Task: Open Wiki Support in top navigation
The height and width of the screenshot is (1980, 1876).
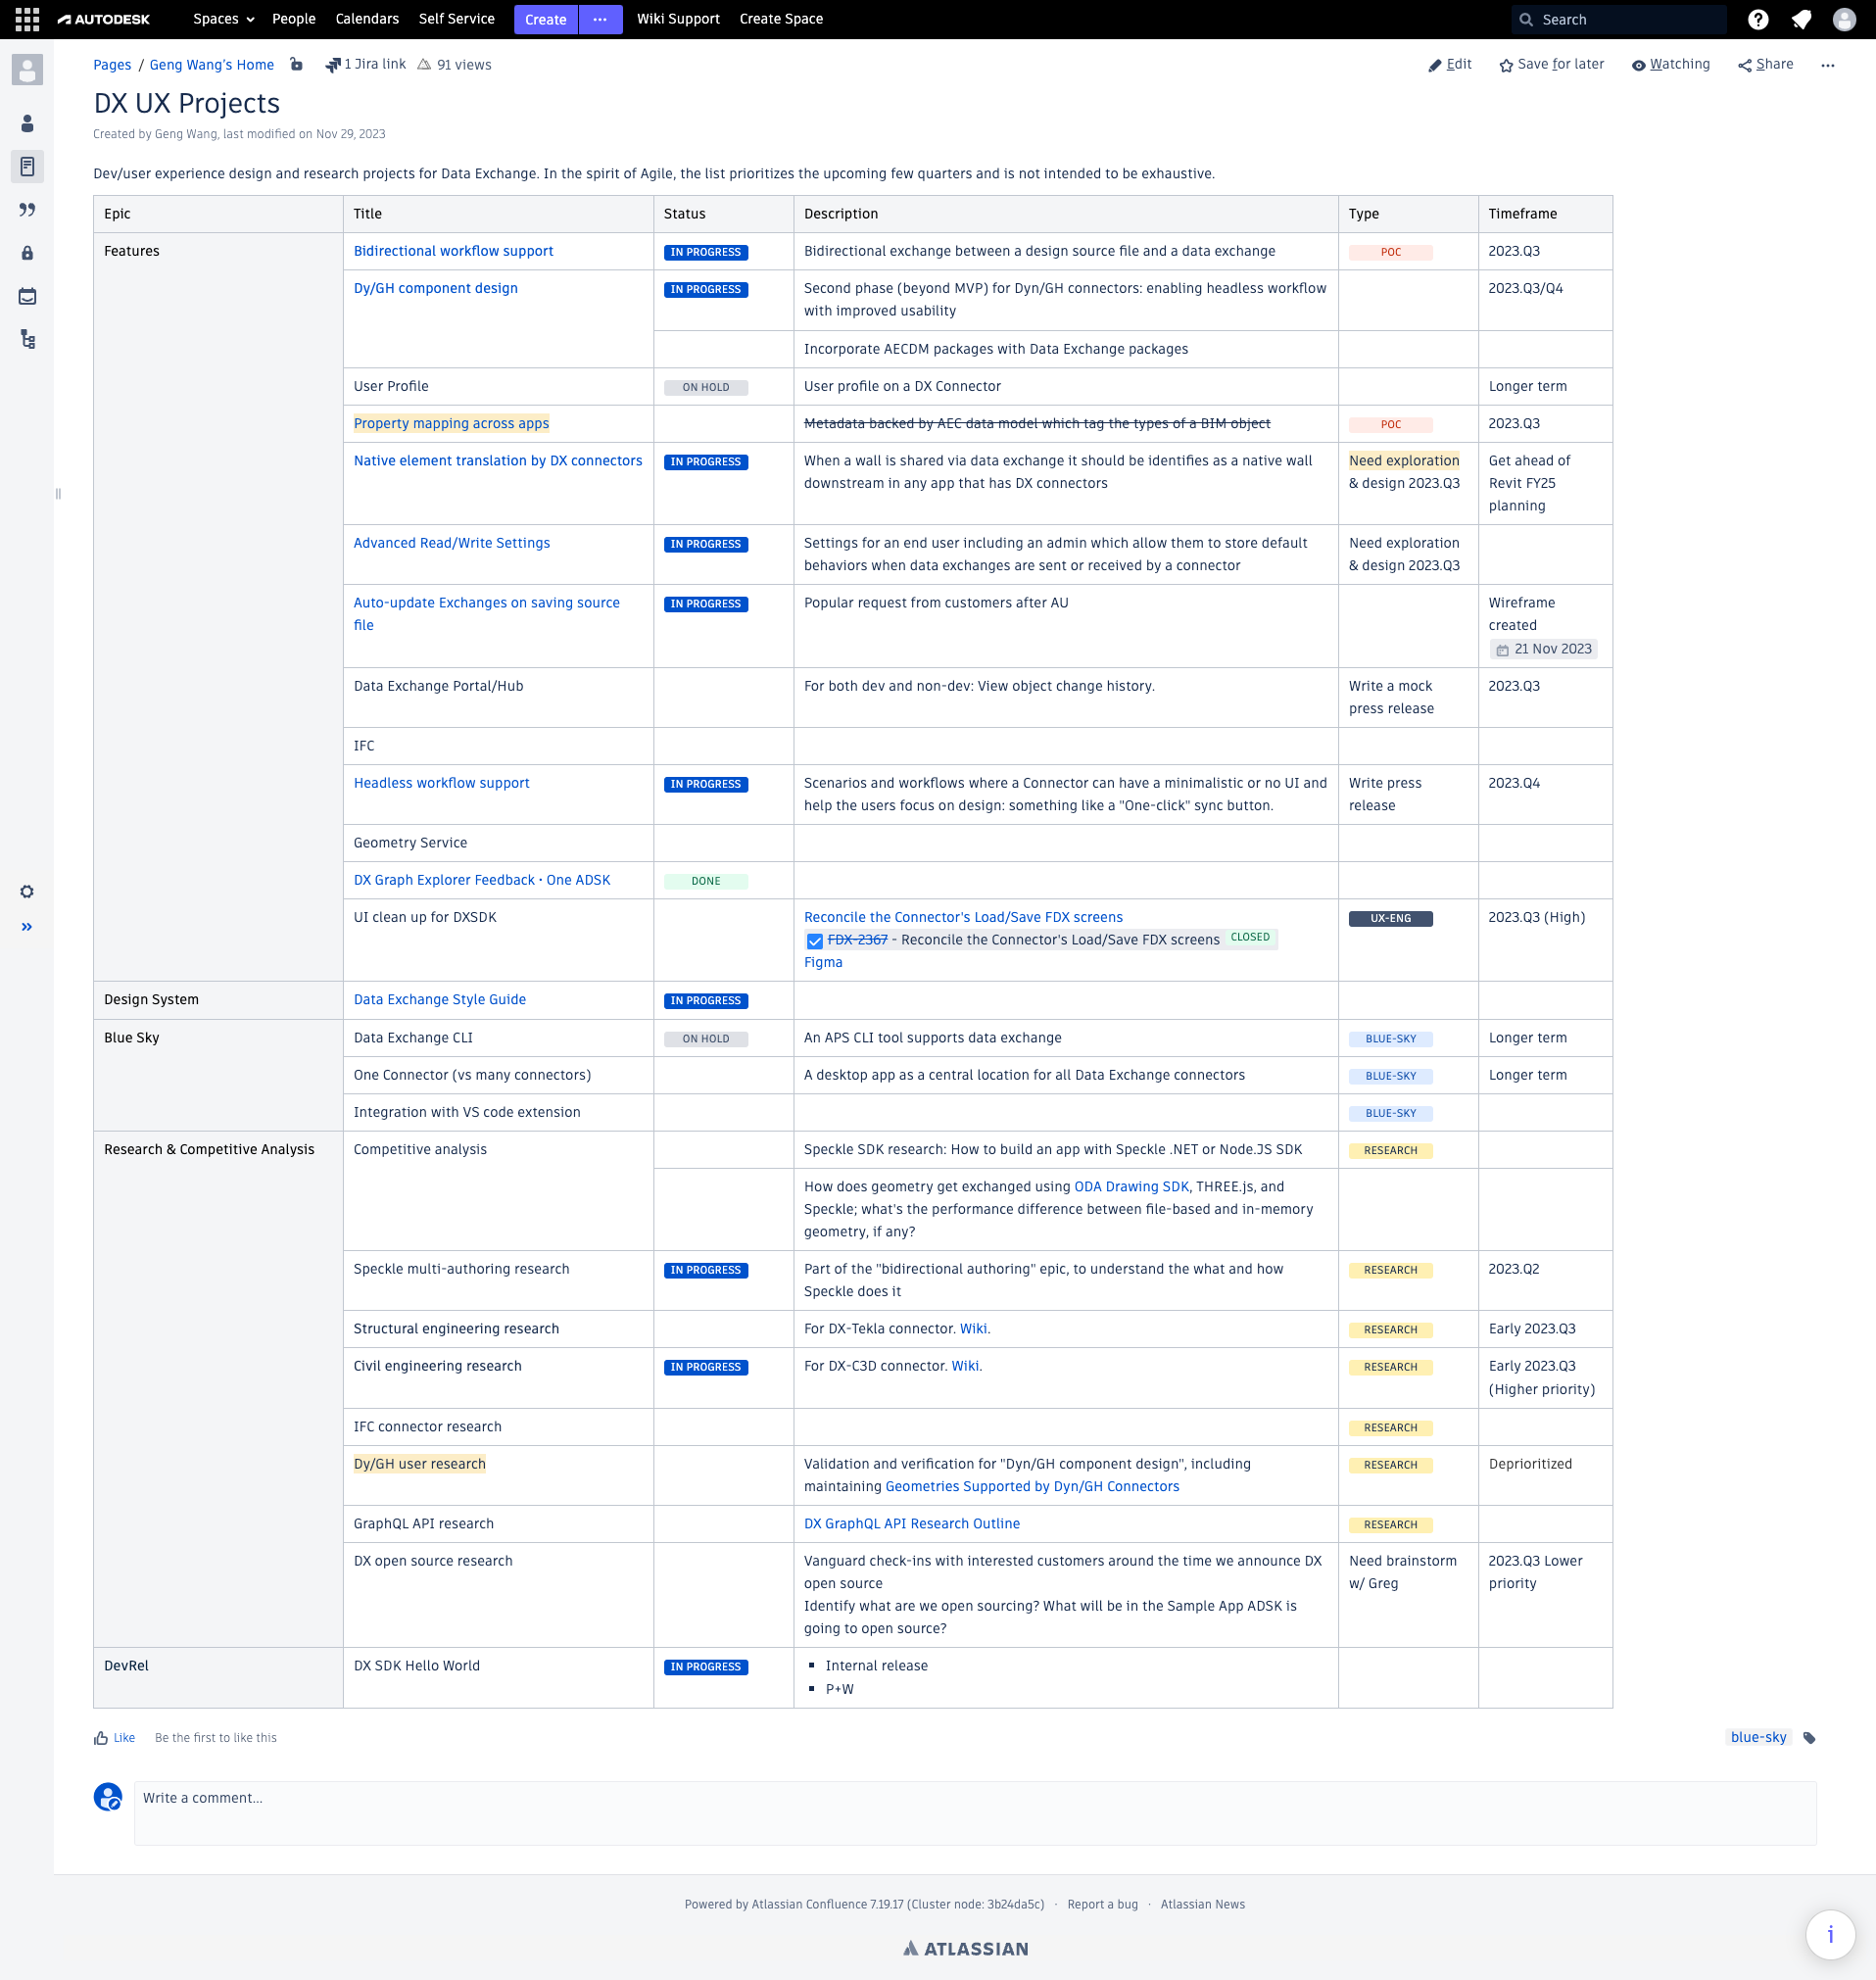Action: 678,19
